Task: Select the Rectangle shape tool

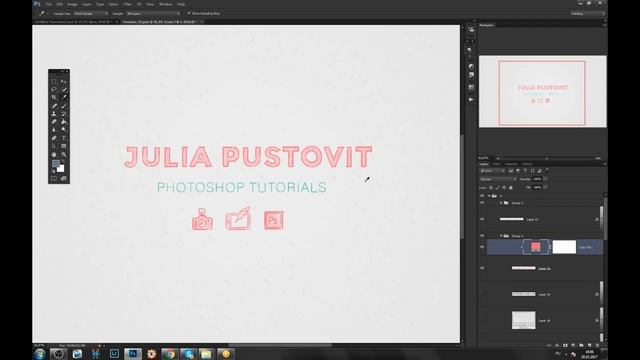Action: coord(64,146)
